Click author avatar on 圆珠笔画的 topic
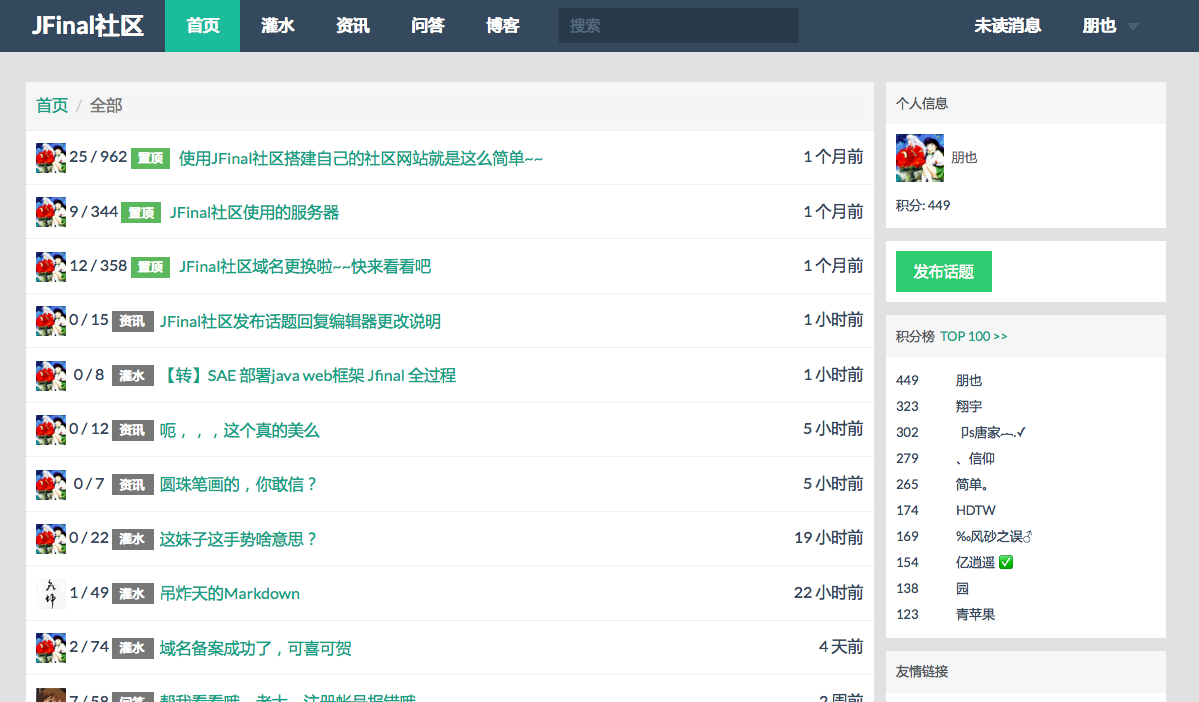The image size is (1199, 702). pyautogui.click(x=51, y=485)
